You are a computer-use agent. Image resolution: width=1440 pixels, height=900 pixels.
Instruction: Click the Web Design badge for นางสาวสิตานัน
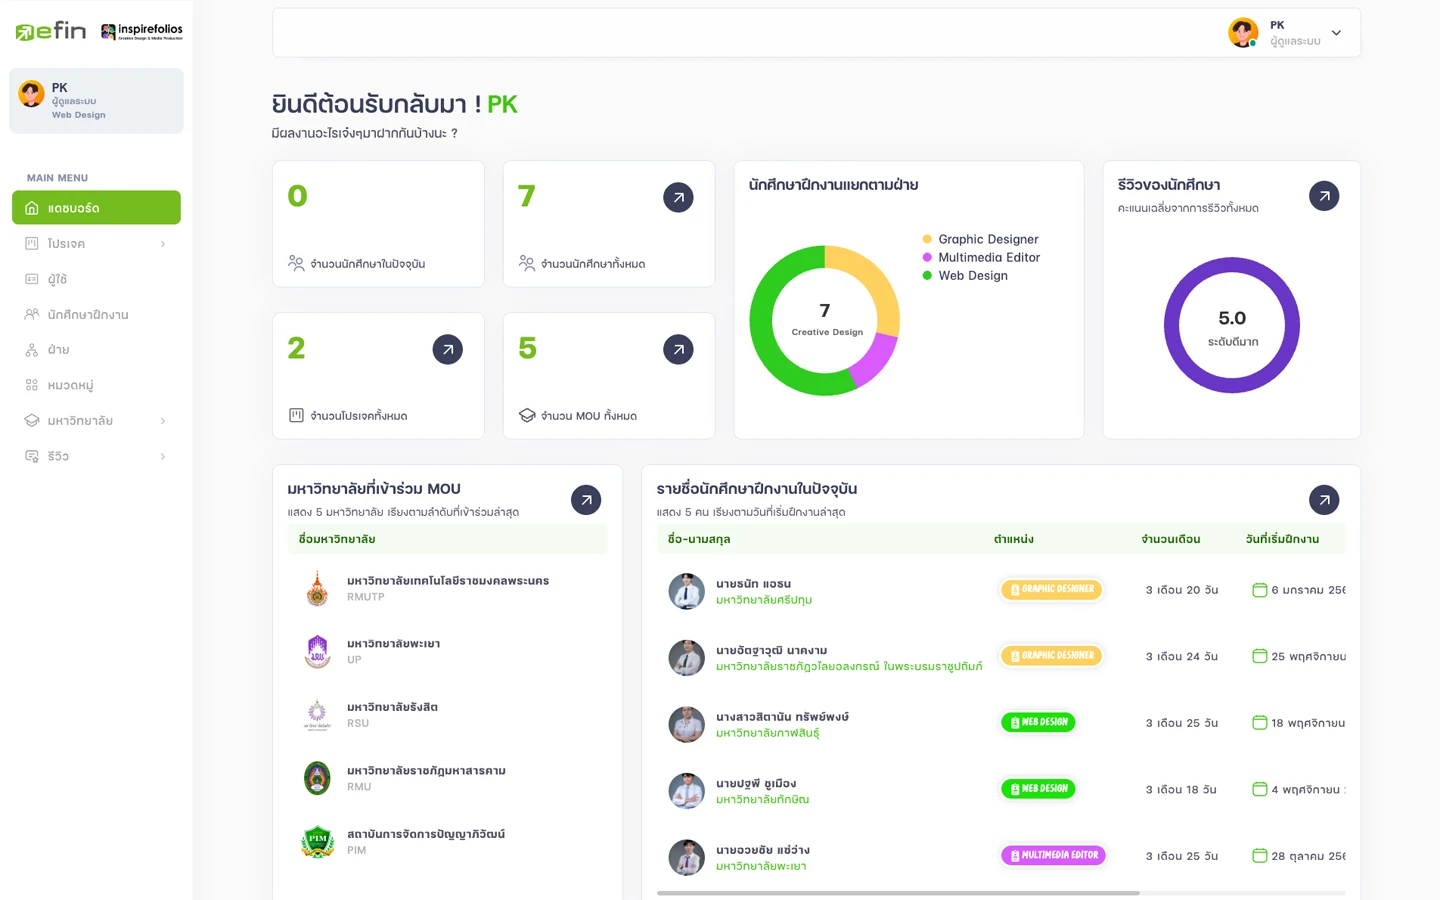1038,722
